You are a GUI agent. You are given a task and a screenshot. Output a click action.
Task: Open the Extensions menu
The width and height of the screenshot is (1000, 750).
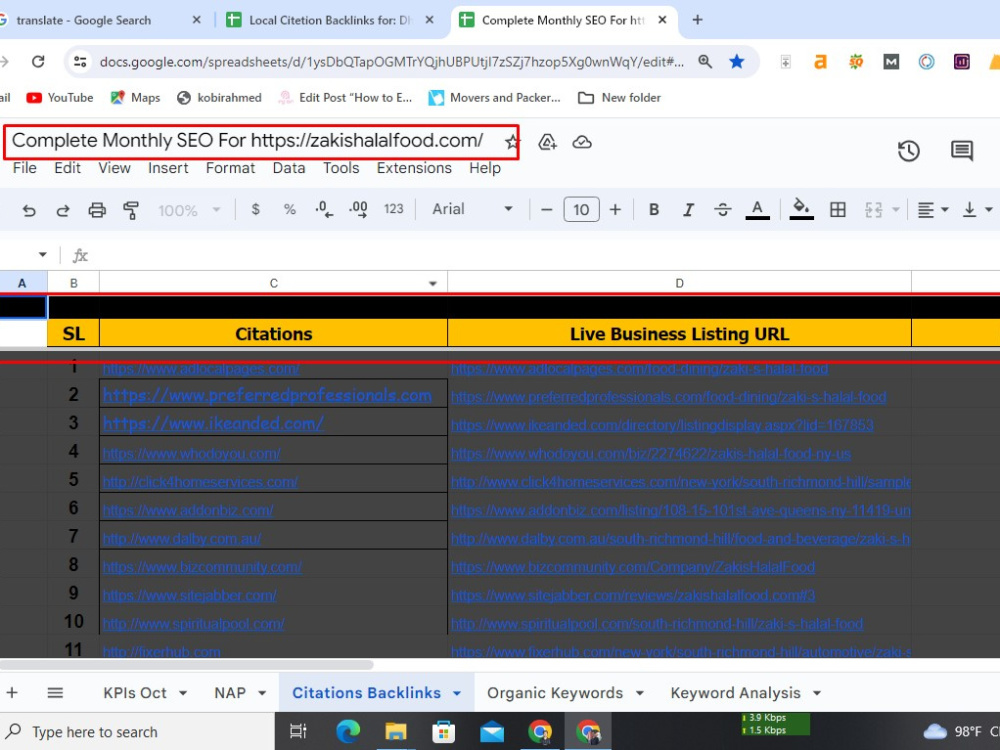tap(414, 168)
